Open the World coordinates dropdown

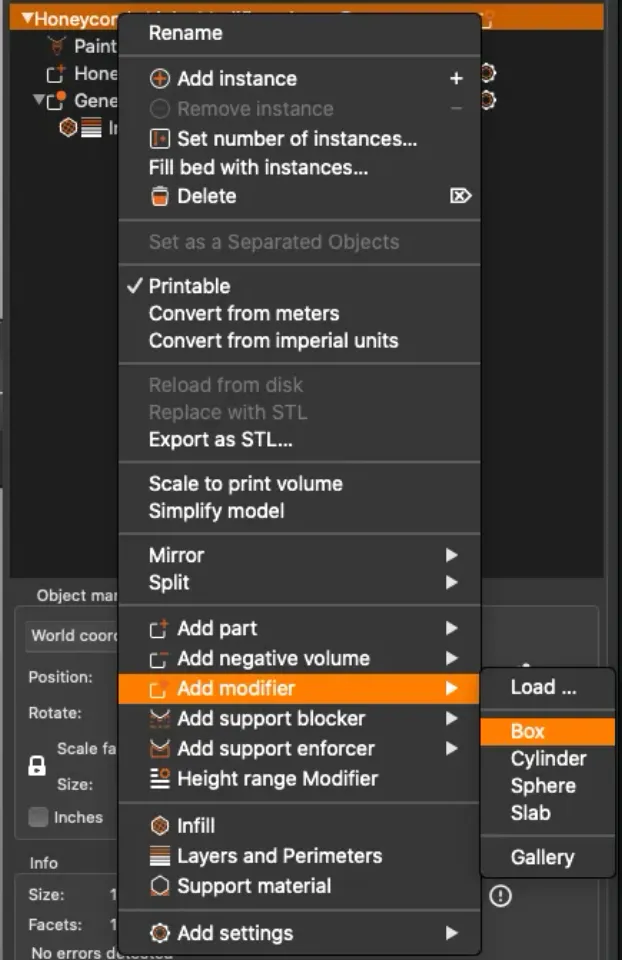tap(72, 636)
